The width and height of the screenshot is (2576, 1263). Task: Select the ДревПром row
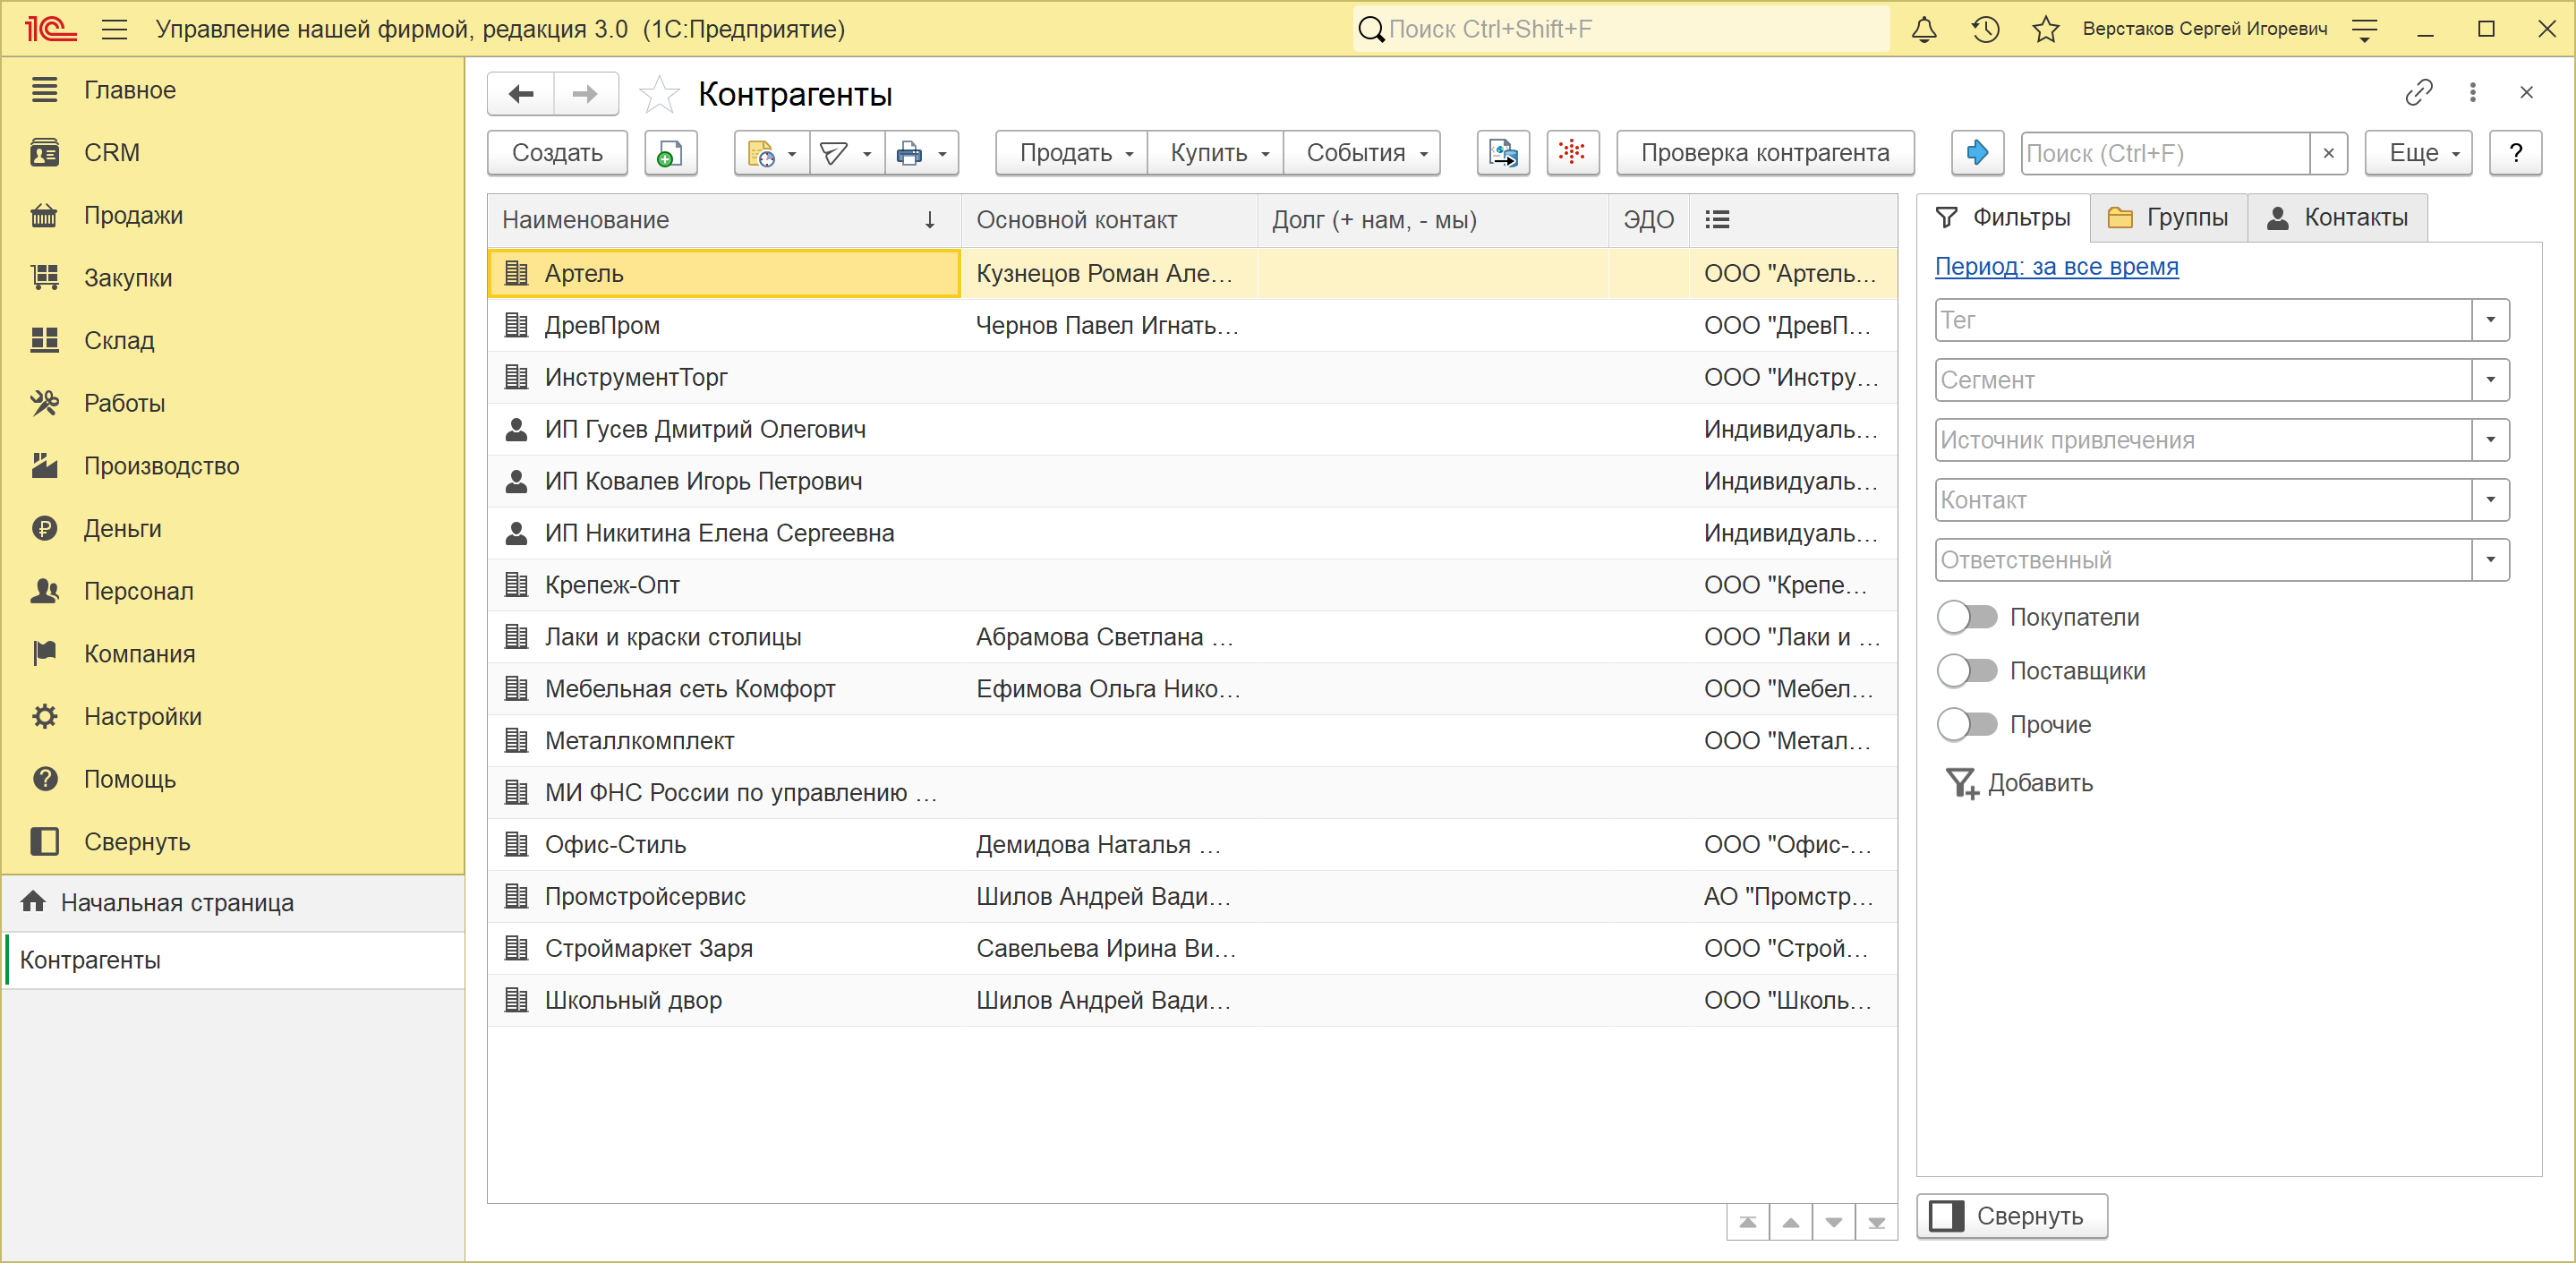click(1192, 326)
